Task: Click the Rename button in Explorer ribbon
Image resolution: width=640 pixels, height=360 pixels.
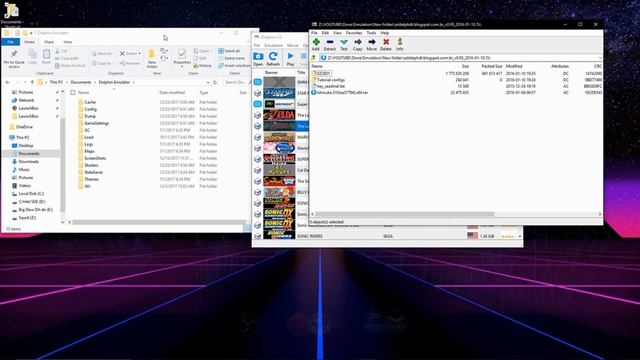Action: click(130, 63)
